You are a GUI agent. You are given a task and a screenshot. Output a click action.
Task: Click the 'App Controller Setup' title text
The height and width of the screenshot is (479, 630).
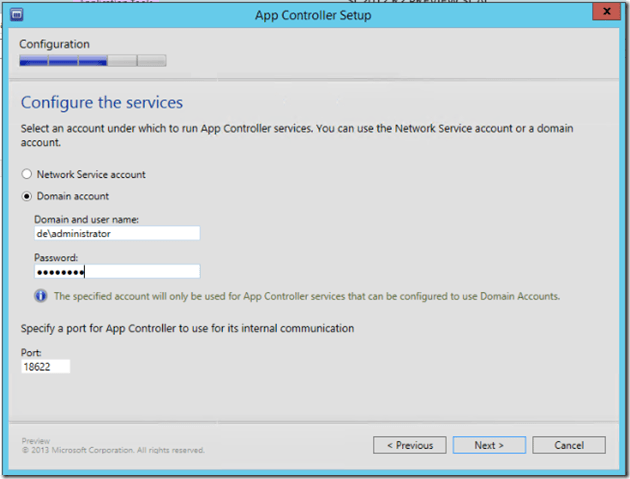click(x=315, y=15)
